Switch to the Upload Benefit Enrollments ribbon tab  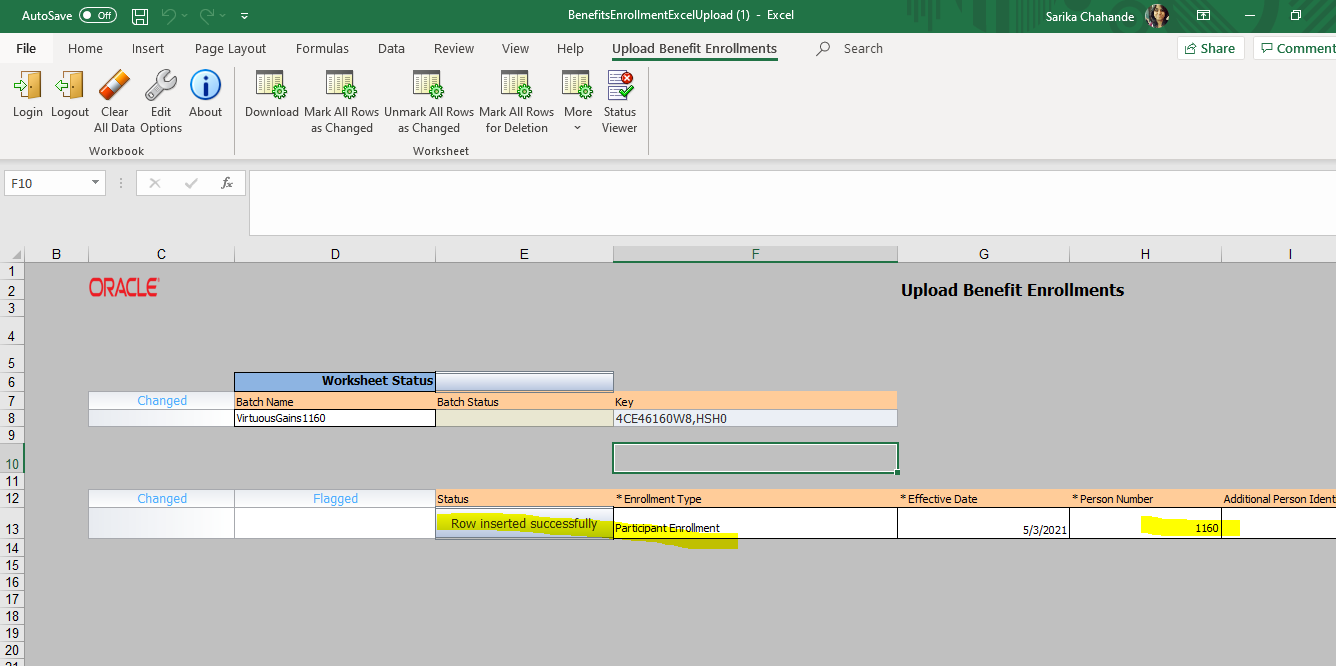click(x=694, y=48)
